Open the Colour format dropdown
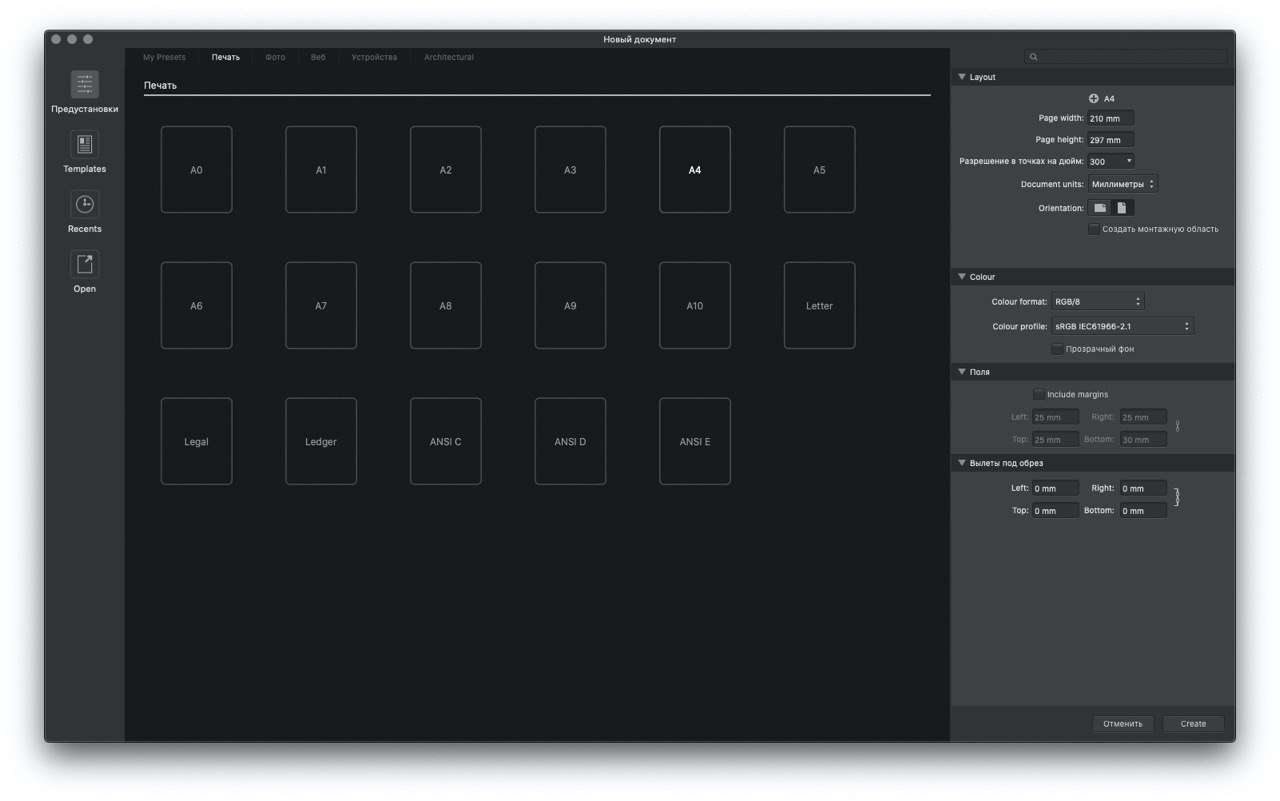Screen dimensions: 1280x801 (x=1097, y=301)
